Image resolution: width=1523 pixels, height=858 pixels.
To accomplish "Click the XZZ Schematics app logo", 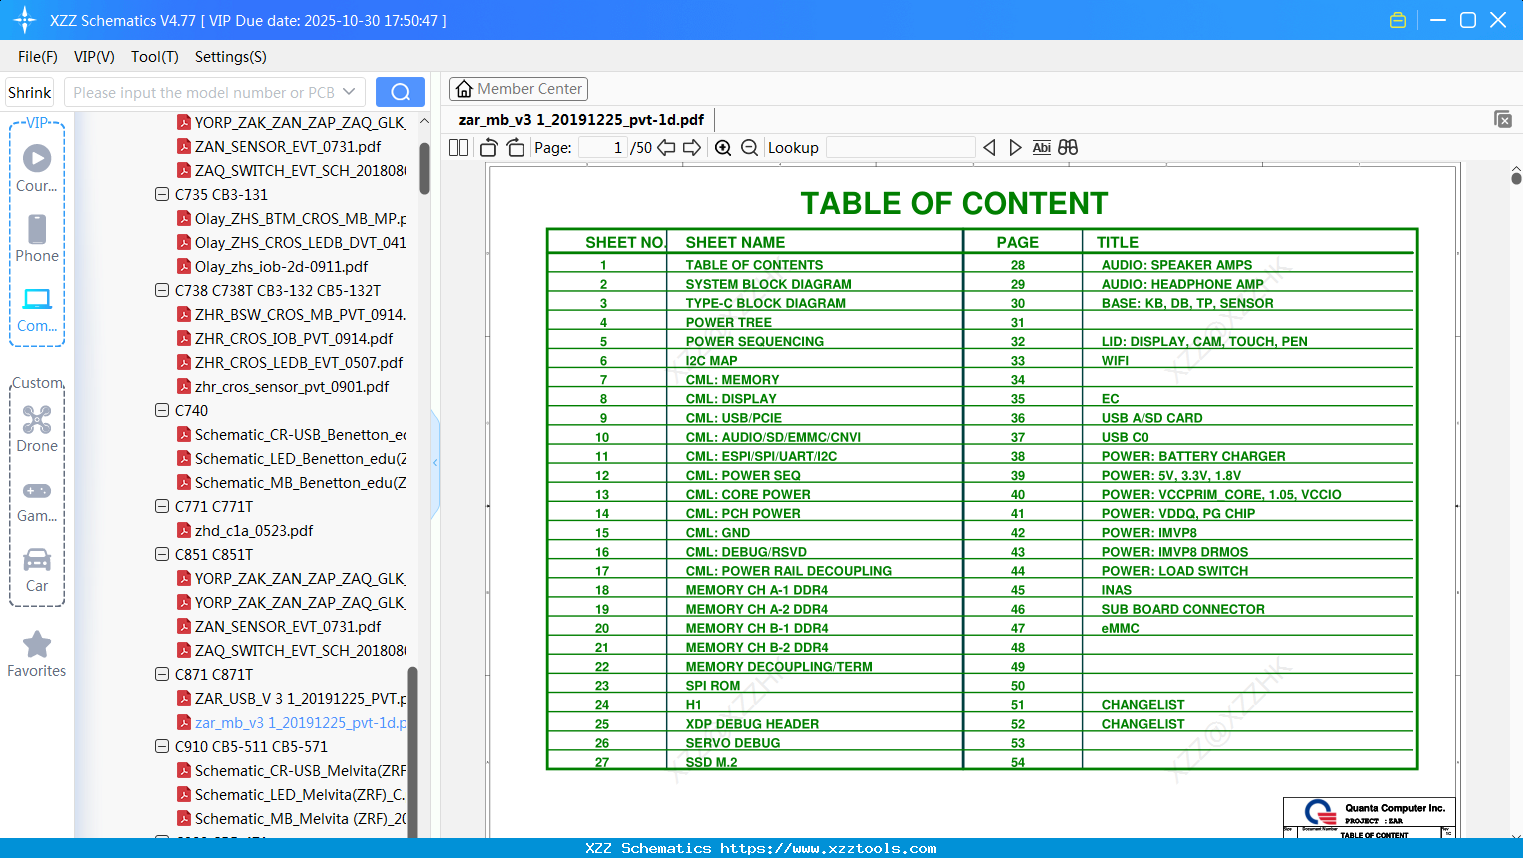I will click(25, 20).
